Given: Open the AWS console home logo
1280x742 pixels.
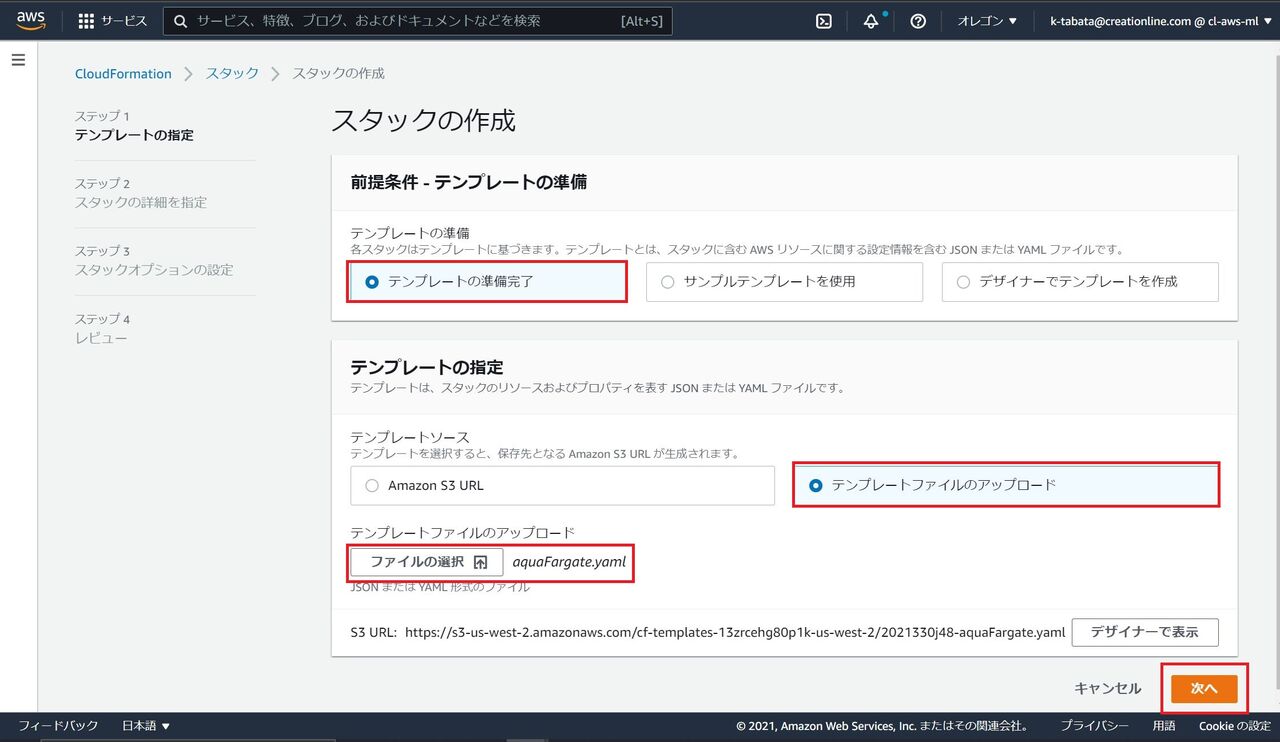Looking at the screenshot, I should pos(31,20).
